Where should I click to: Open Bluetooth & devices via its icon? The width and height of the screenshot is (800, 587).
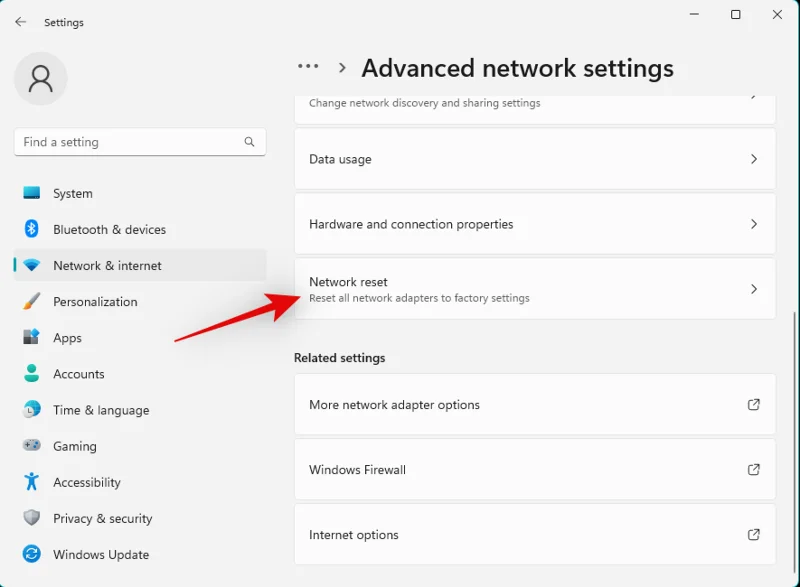pos(32,229)
